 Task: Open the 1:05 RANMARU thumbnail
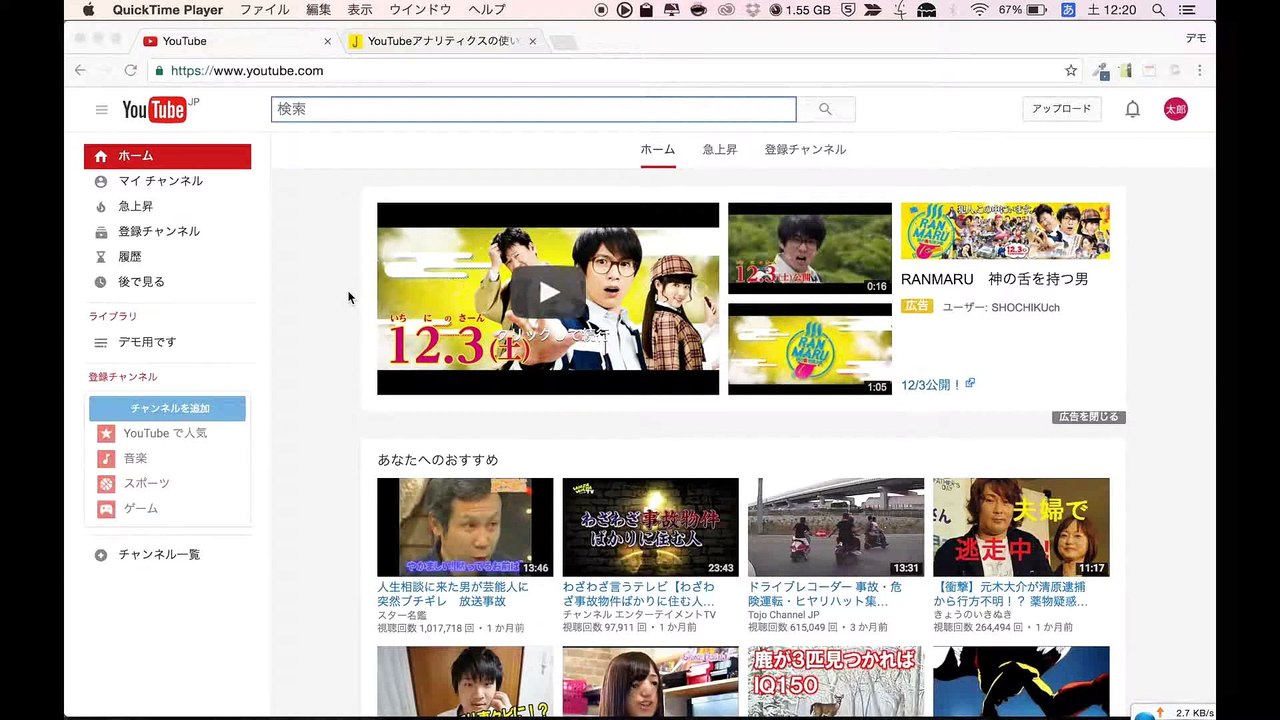[810, 349]
